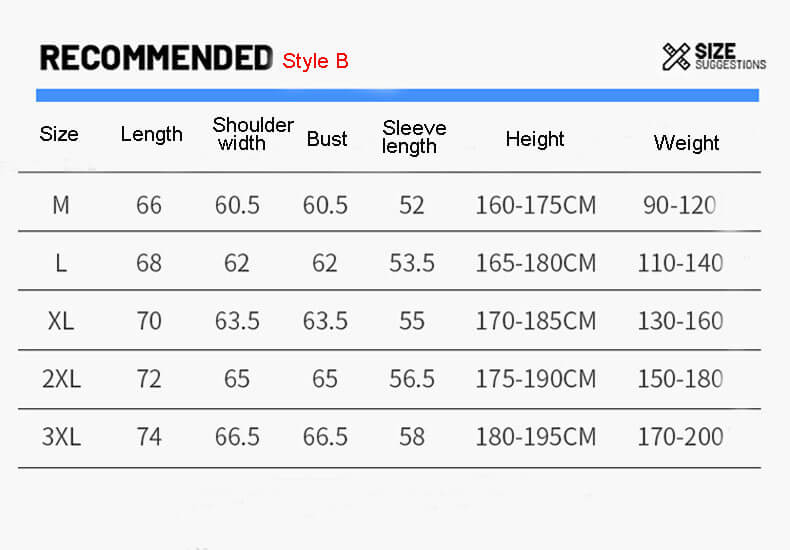Click the Sleeve length column header
Screen dimensions: 790x550
click(x=413, y=137)
